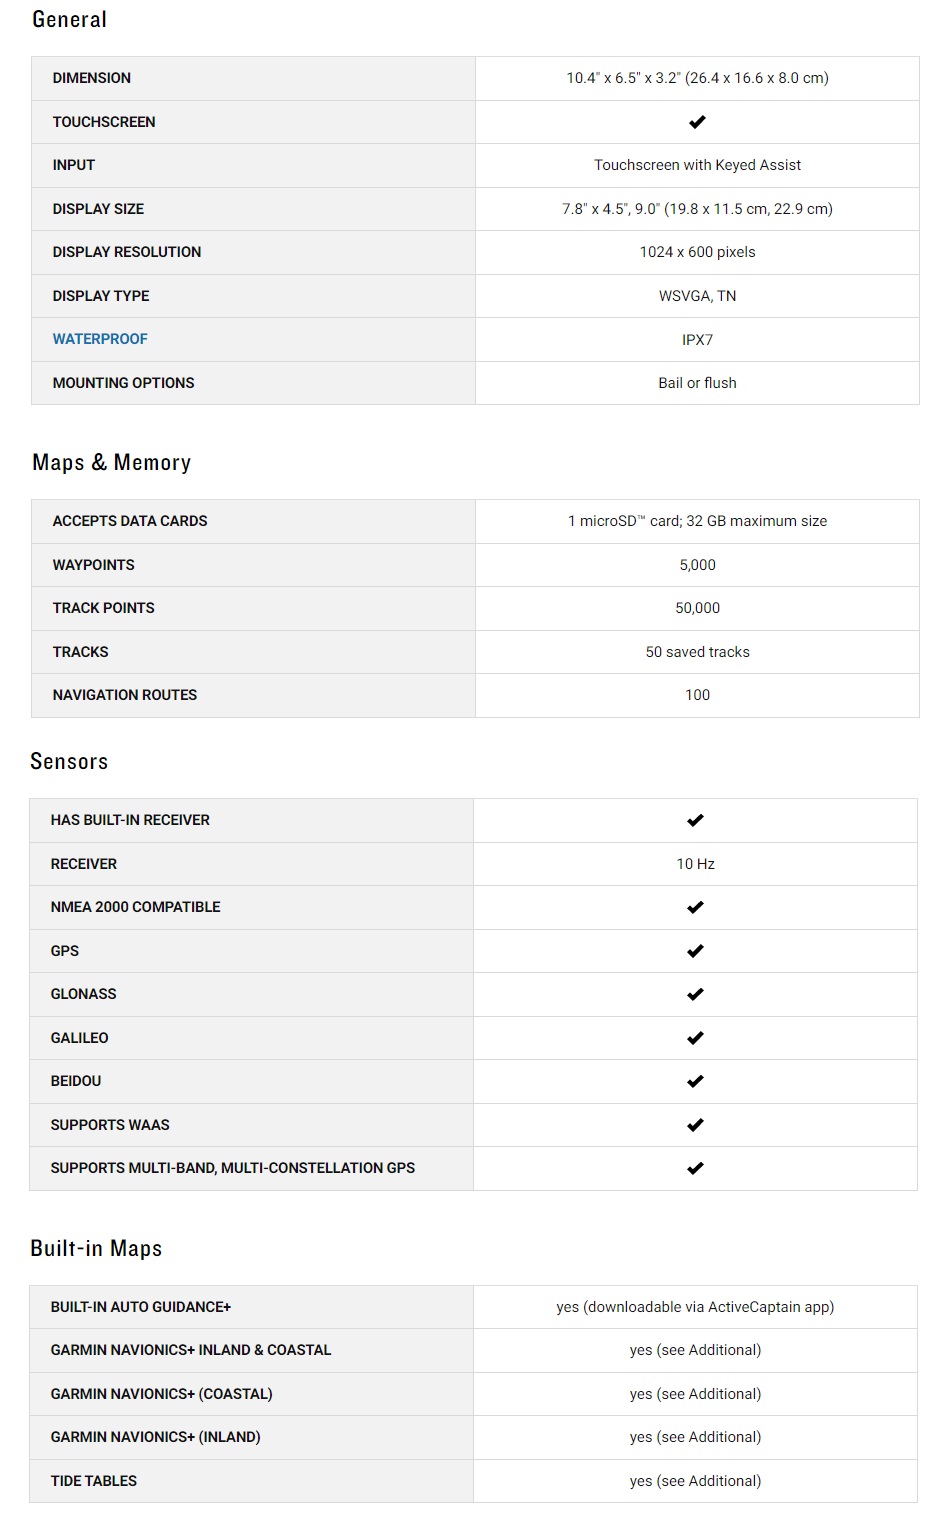Click the multi-band multi-constellation GPS checkmark
Image resolution: width=939 pixels, height=1526 pixels.
(x=695, y=1168)
